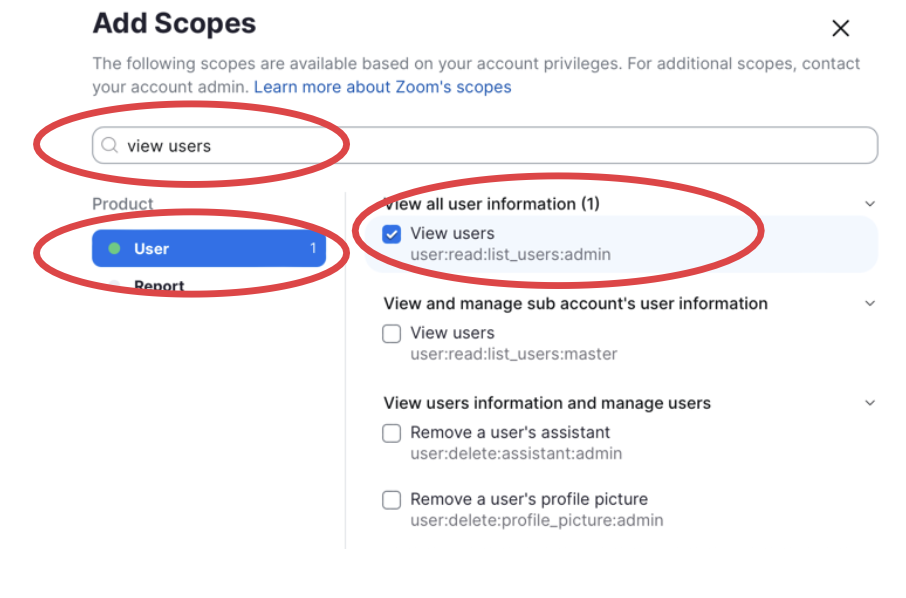Click View and manage sub account's heading
Screen dimensions: 906x598
pyautogui.click(x=575, y=303)
